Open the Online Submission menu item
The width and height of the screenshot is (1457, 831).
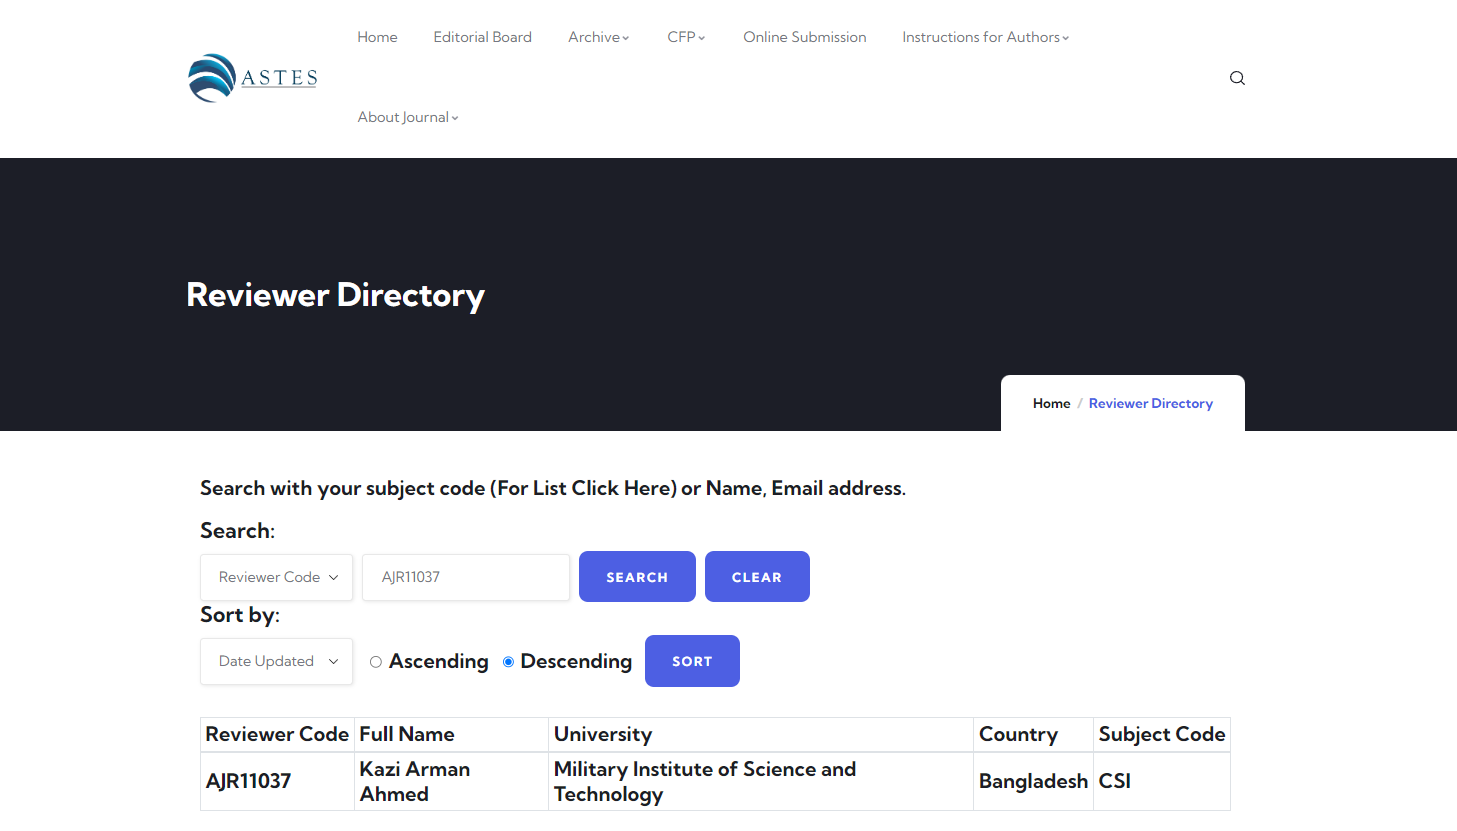(804, 37)
